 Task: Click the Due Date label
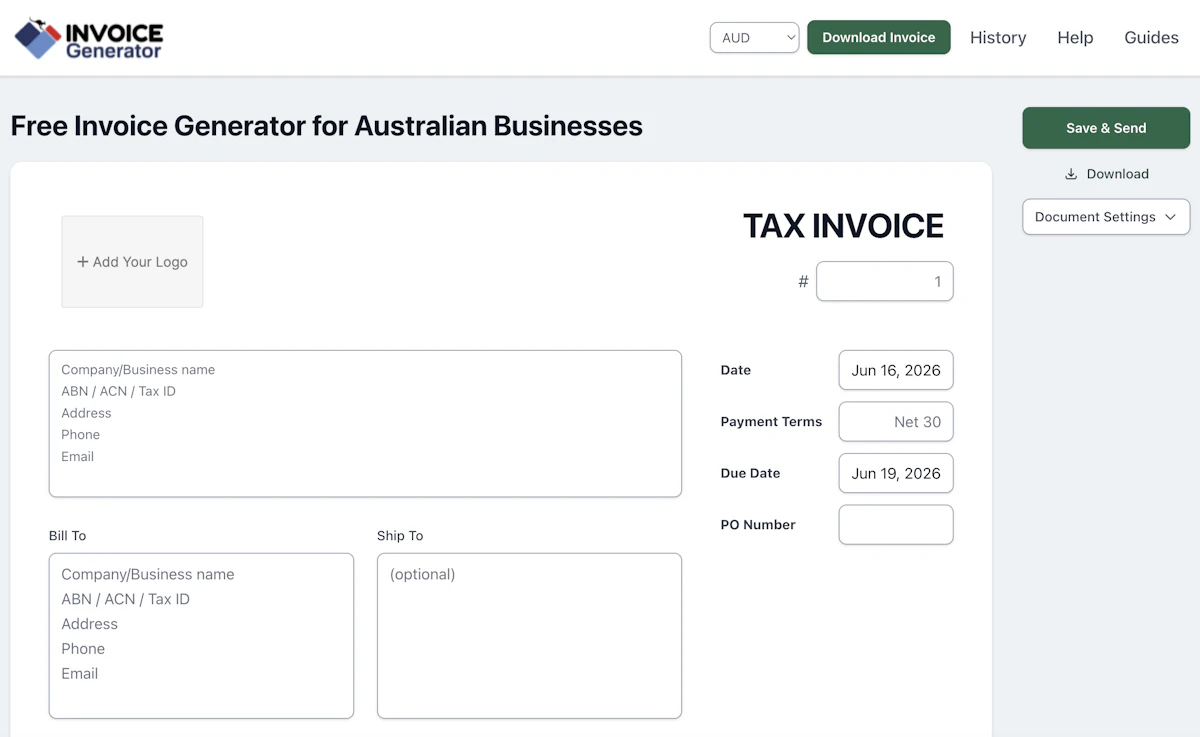tap(750, 473)
